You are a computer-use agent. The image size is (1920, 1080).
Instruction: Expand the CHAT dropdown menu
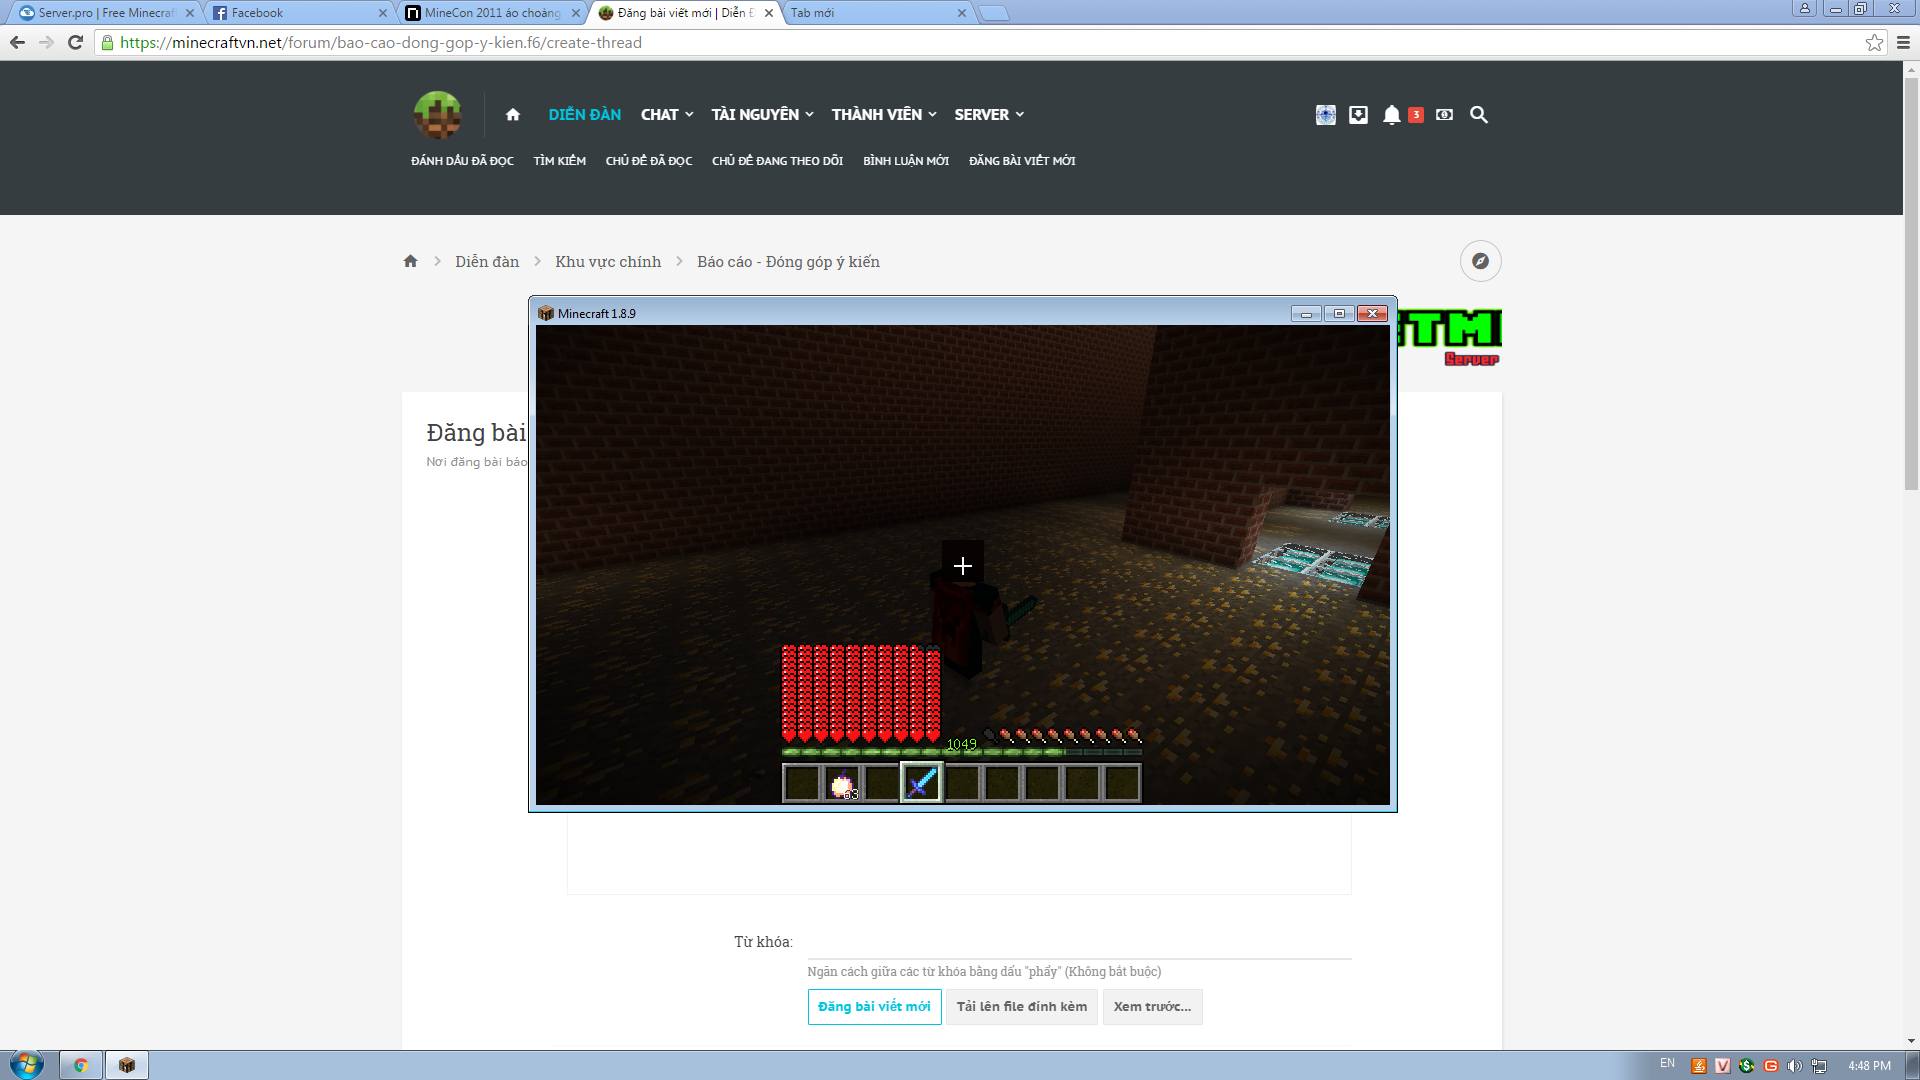pos(667,115)
